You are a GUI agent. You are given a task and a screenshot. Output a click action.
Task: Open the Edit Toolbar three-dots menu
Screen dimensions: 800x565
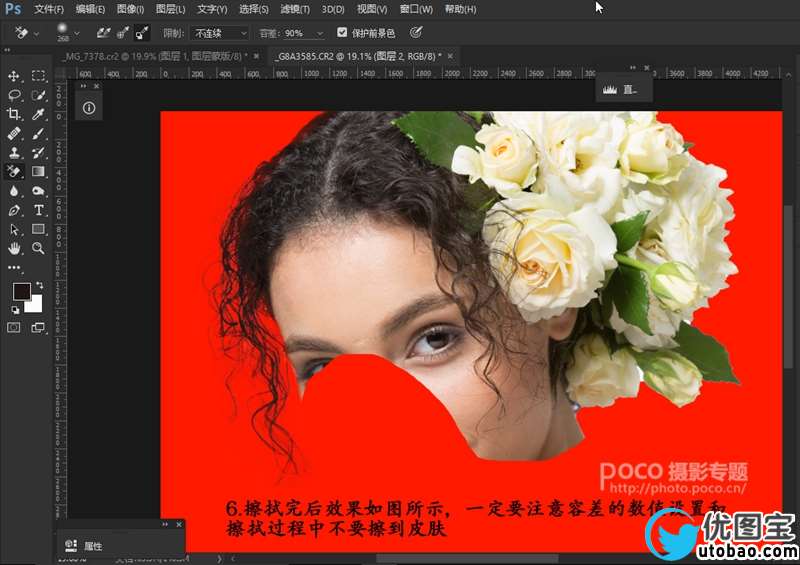click(x=14, y=267)
